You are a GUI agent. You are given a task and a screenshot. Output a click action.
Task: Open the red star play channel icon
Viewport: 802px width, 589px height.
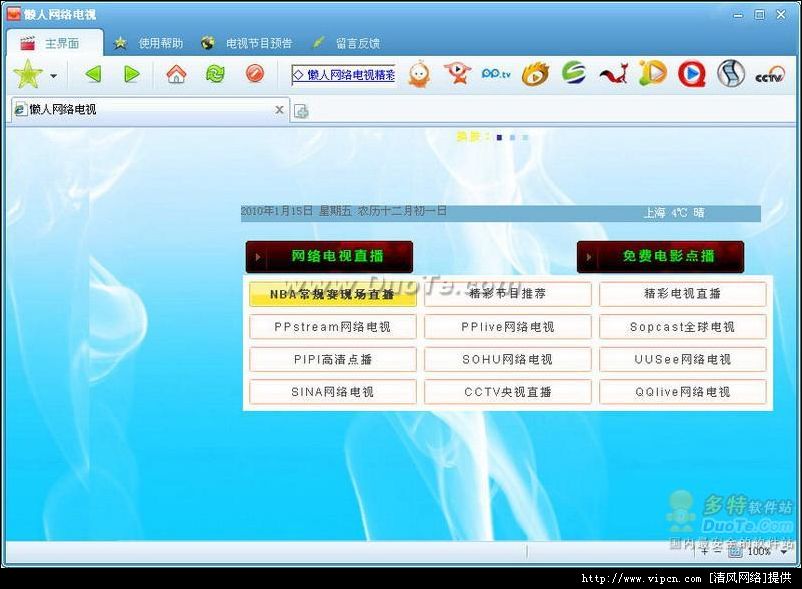[x=457, y=73]
